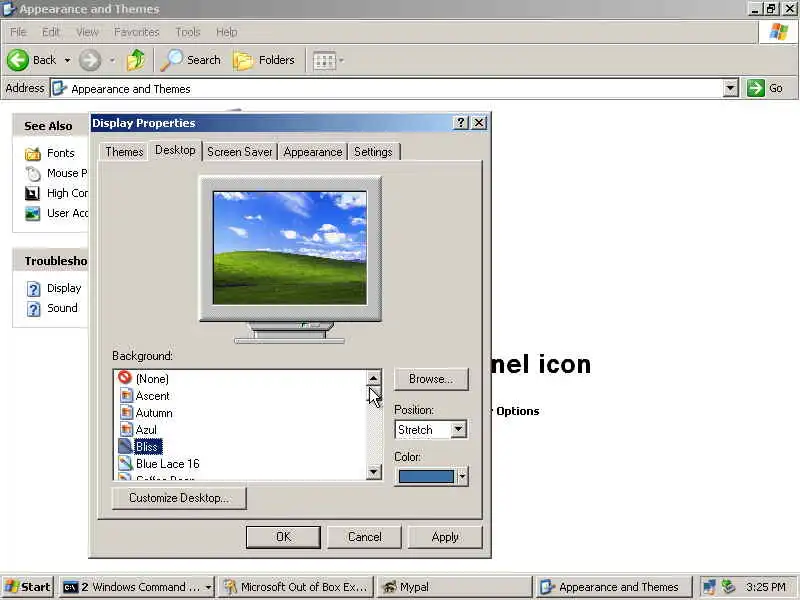Go to the Settings tab
800x600 pixels.
tap(373, 152)
